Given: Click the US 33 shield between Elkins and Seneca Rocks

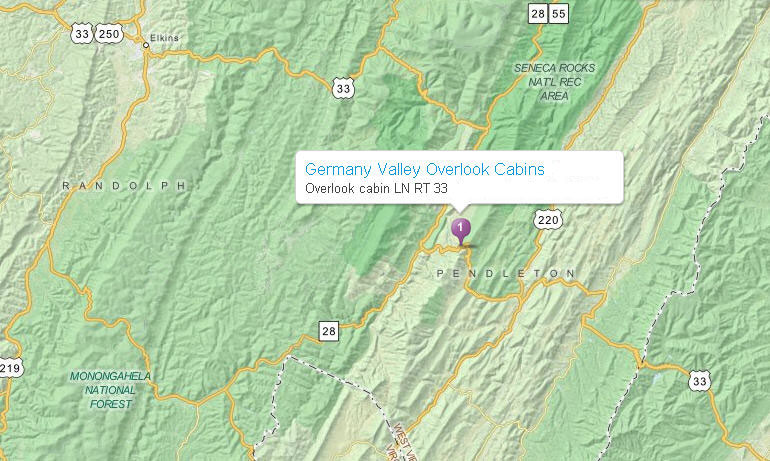Looking at the screenshot, I should coord(343,88).
